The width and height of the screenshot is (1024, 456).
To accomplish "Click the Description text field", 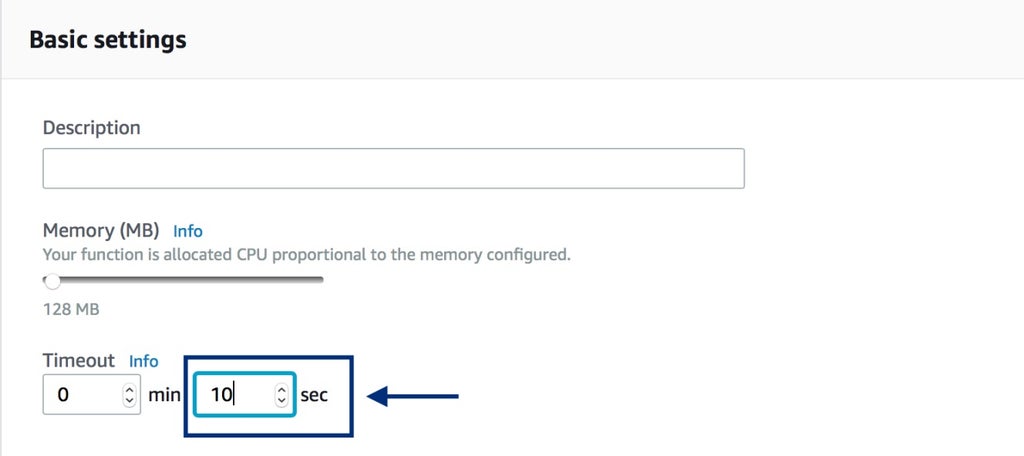I will 393,169.
